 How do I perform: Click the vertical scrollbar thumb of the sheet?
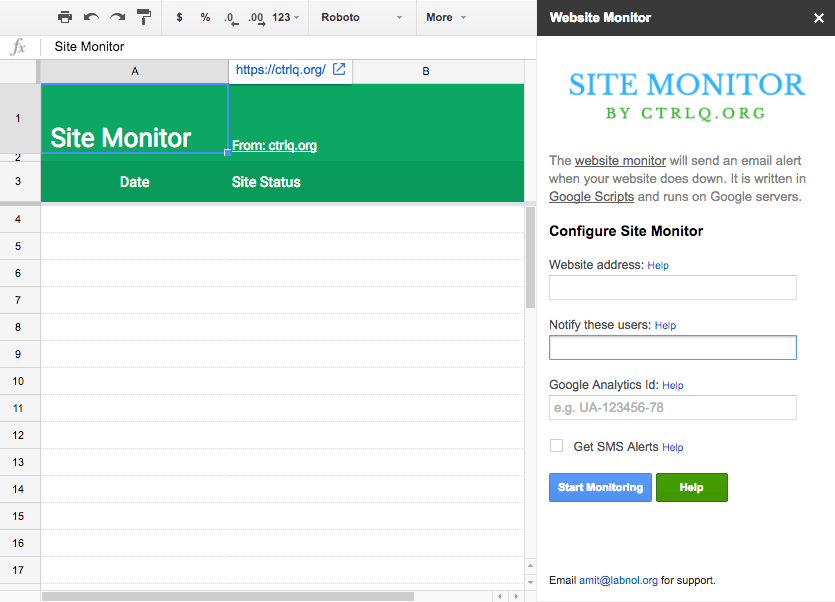(530, 258)
